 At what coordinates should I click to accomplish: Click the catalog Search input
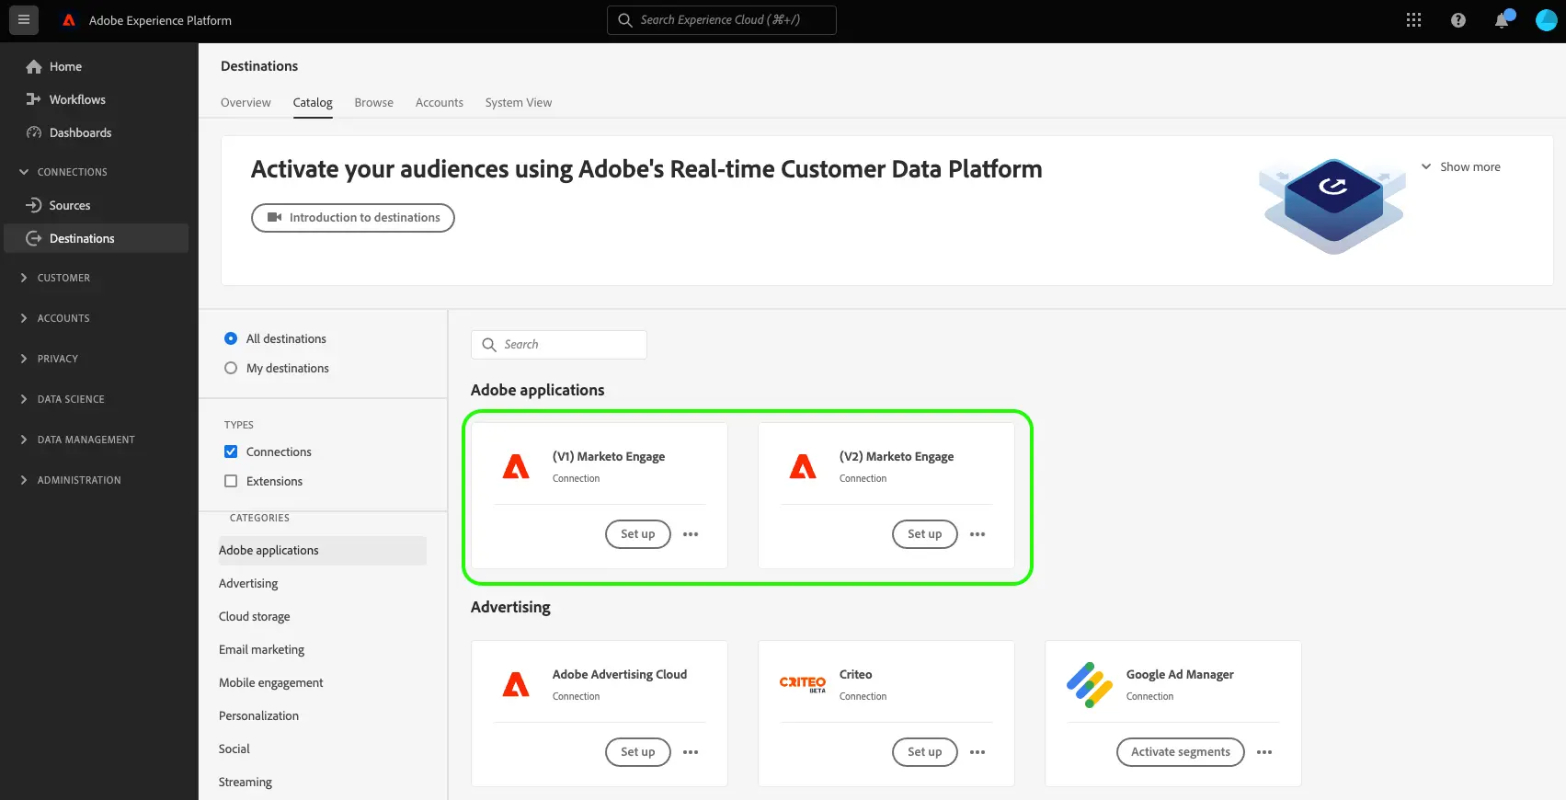pyautogui.click(x=559, y=345)
